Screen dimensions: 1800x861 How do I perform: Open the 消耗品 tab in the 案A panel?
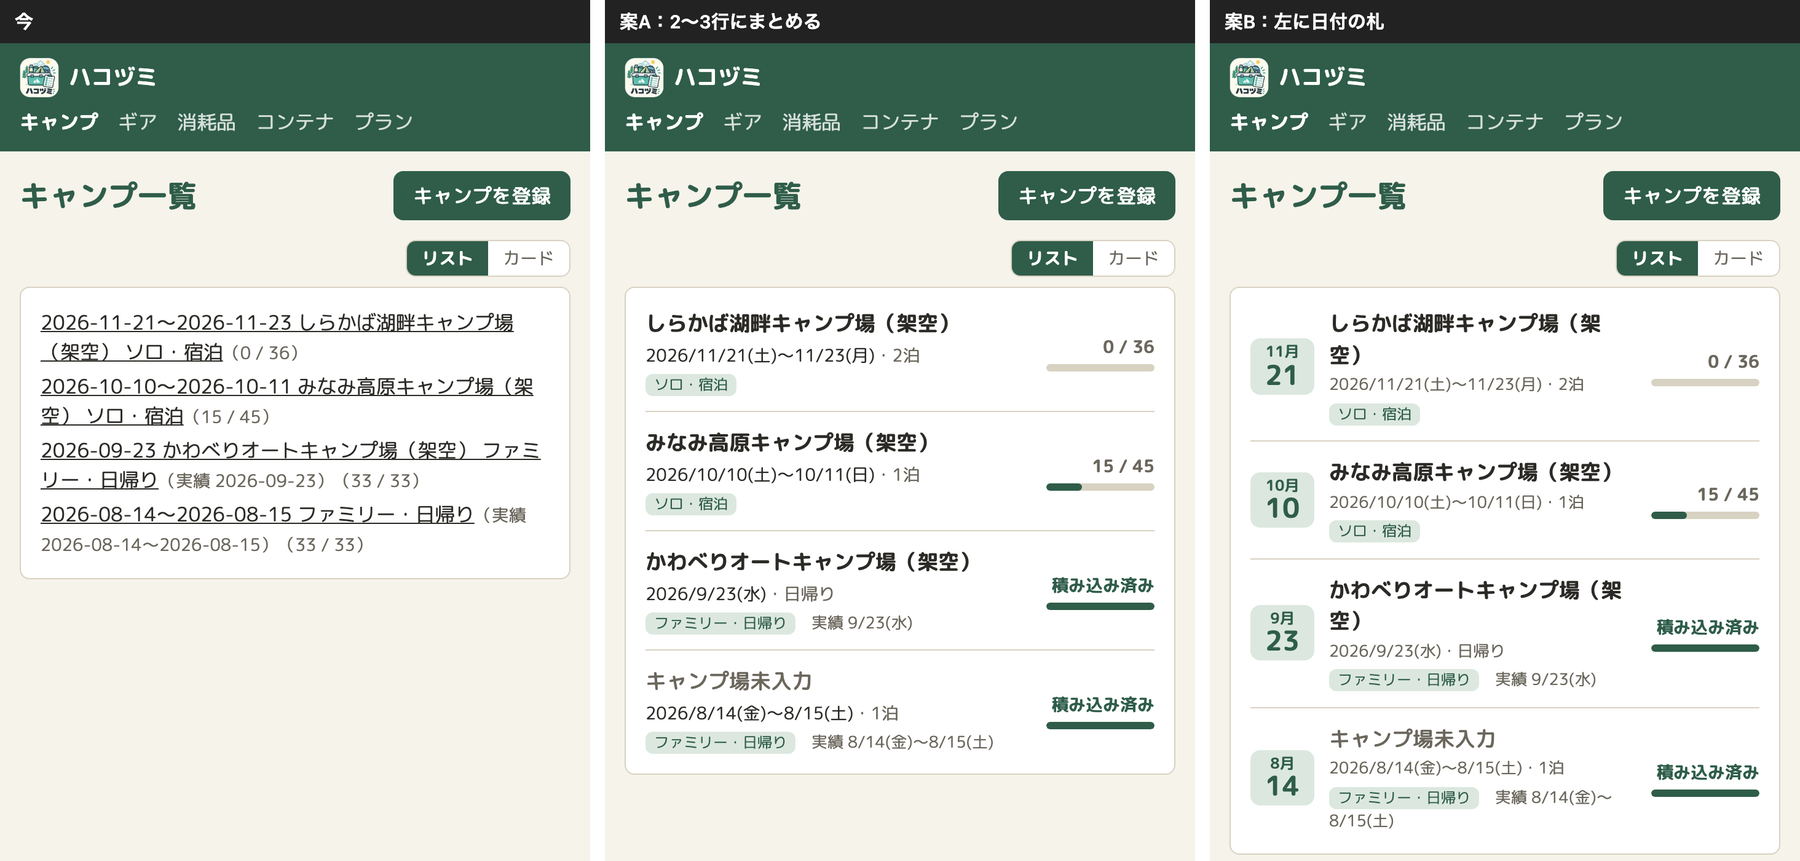[811, 122]
